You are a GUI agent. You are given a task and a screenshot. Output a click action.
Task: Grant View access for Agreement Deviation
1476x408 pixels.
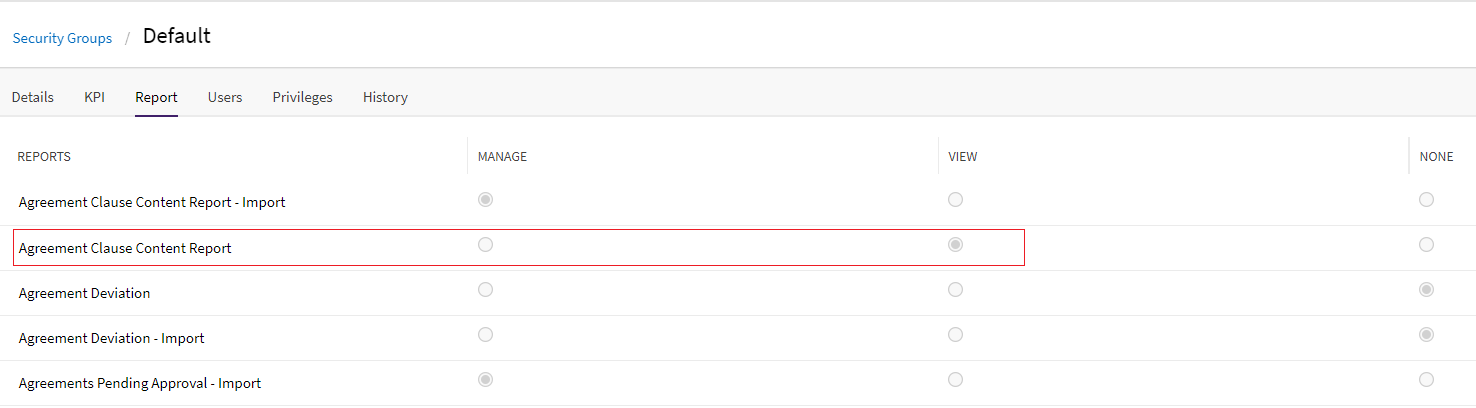[955, 290]
